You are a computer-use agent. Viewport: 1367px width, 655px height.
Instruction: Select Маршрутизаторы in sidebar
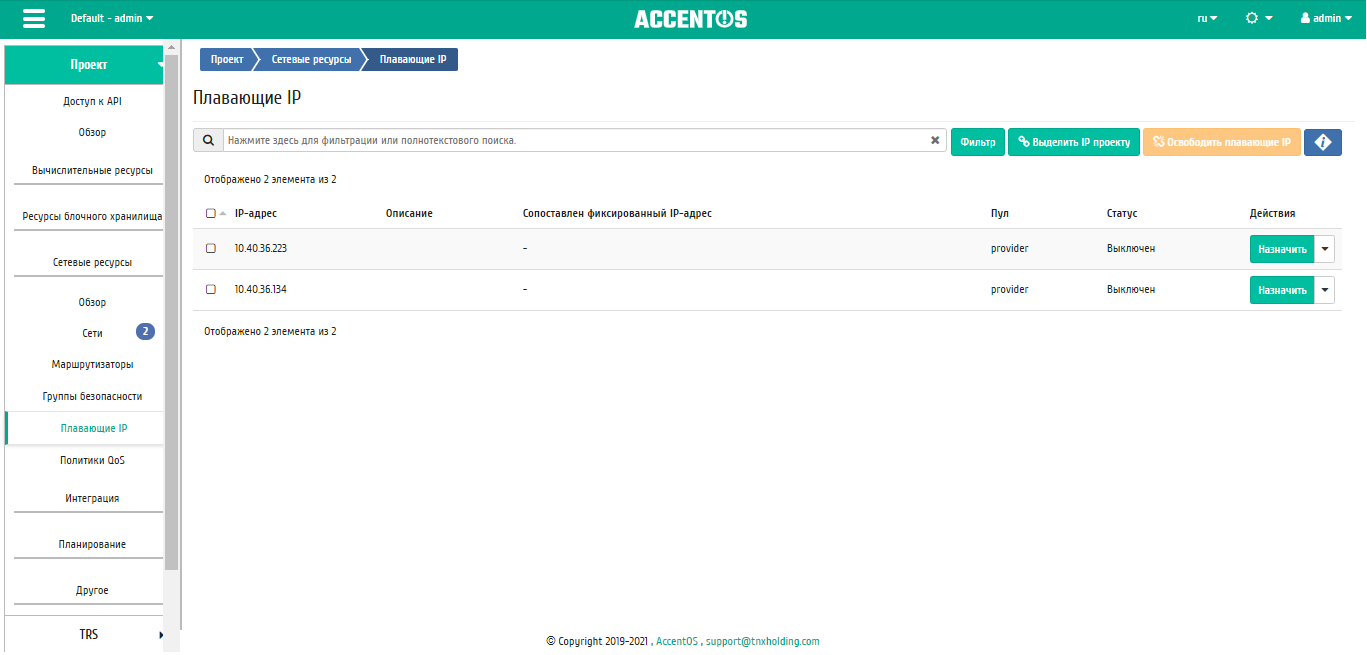92,364
